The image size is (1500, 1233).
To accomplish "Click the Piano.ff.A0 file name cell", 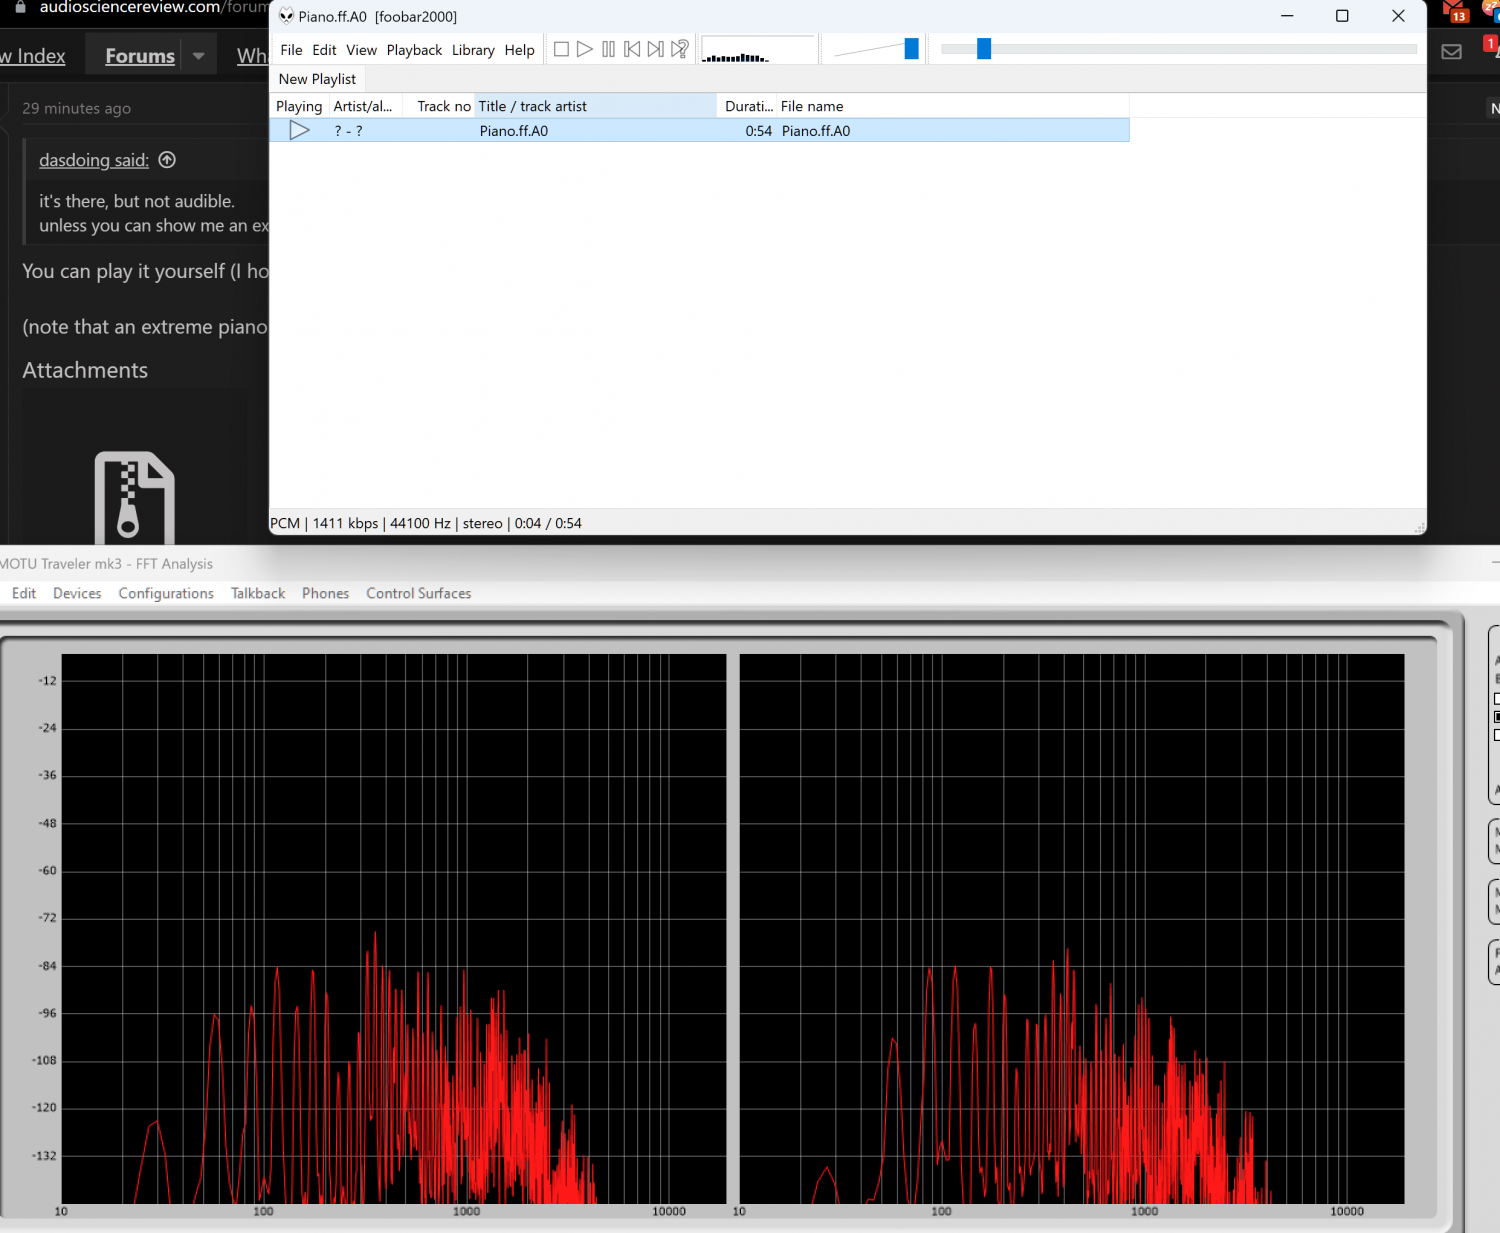I will pos(816,131).
